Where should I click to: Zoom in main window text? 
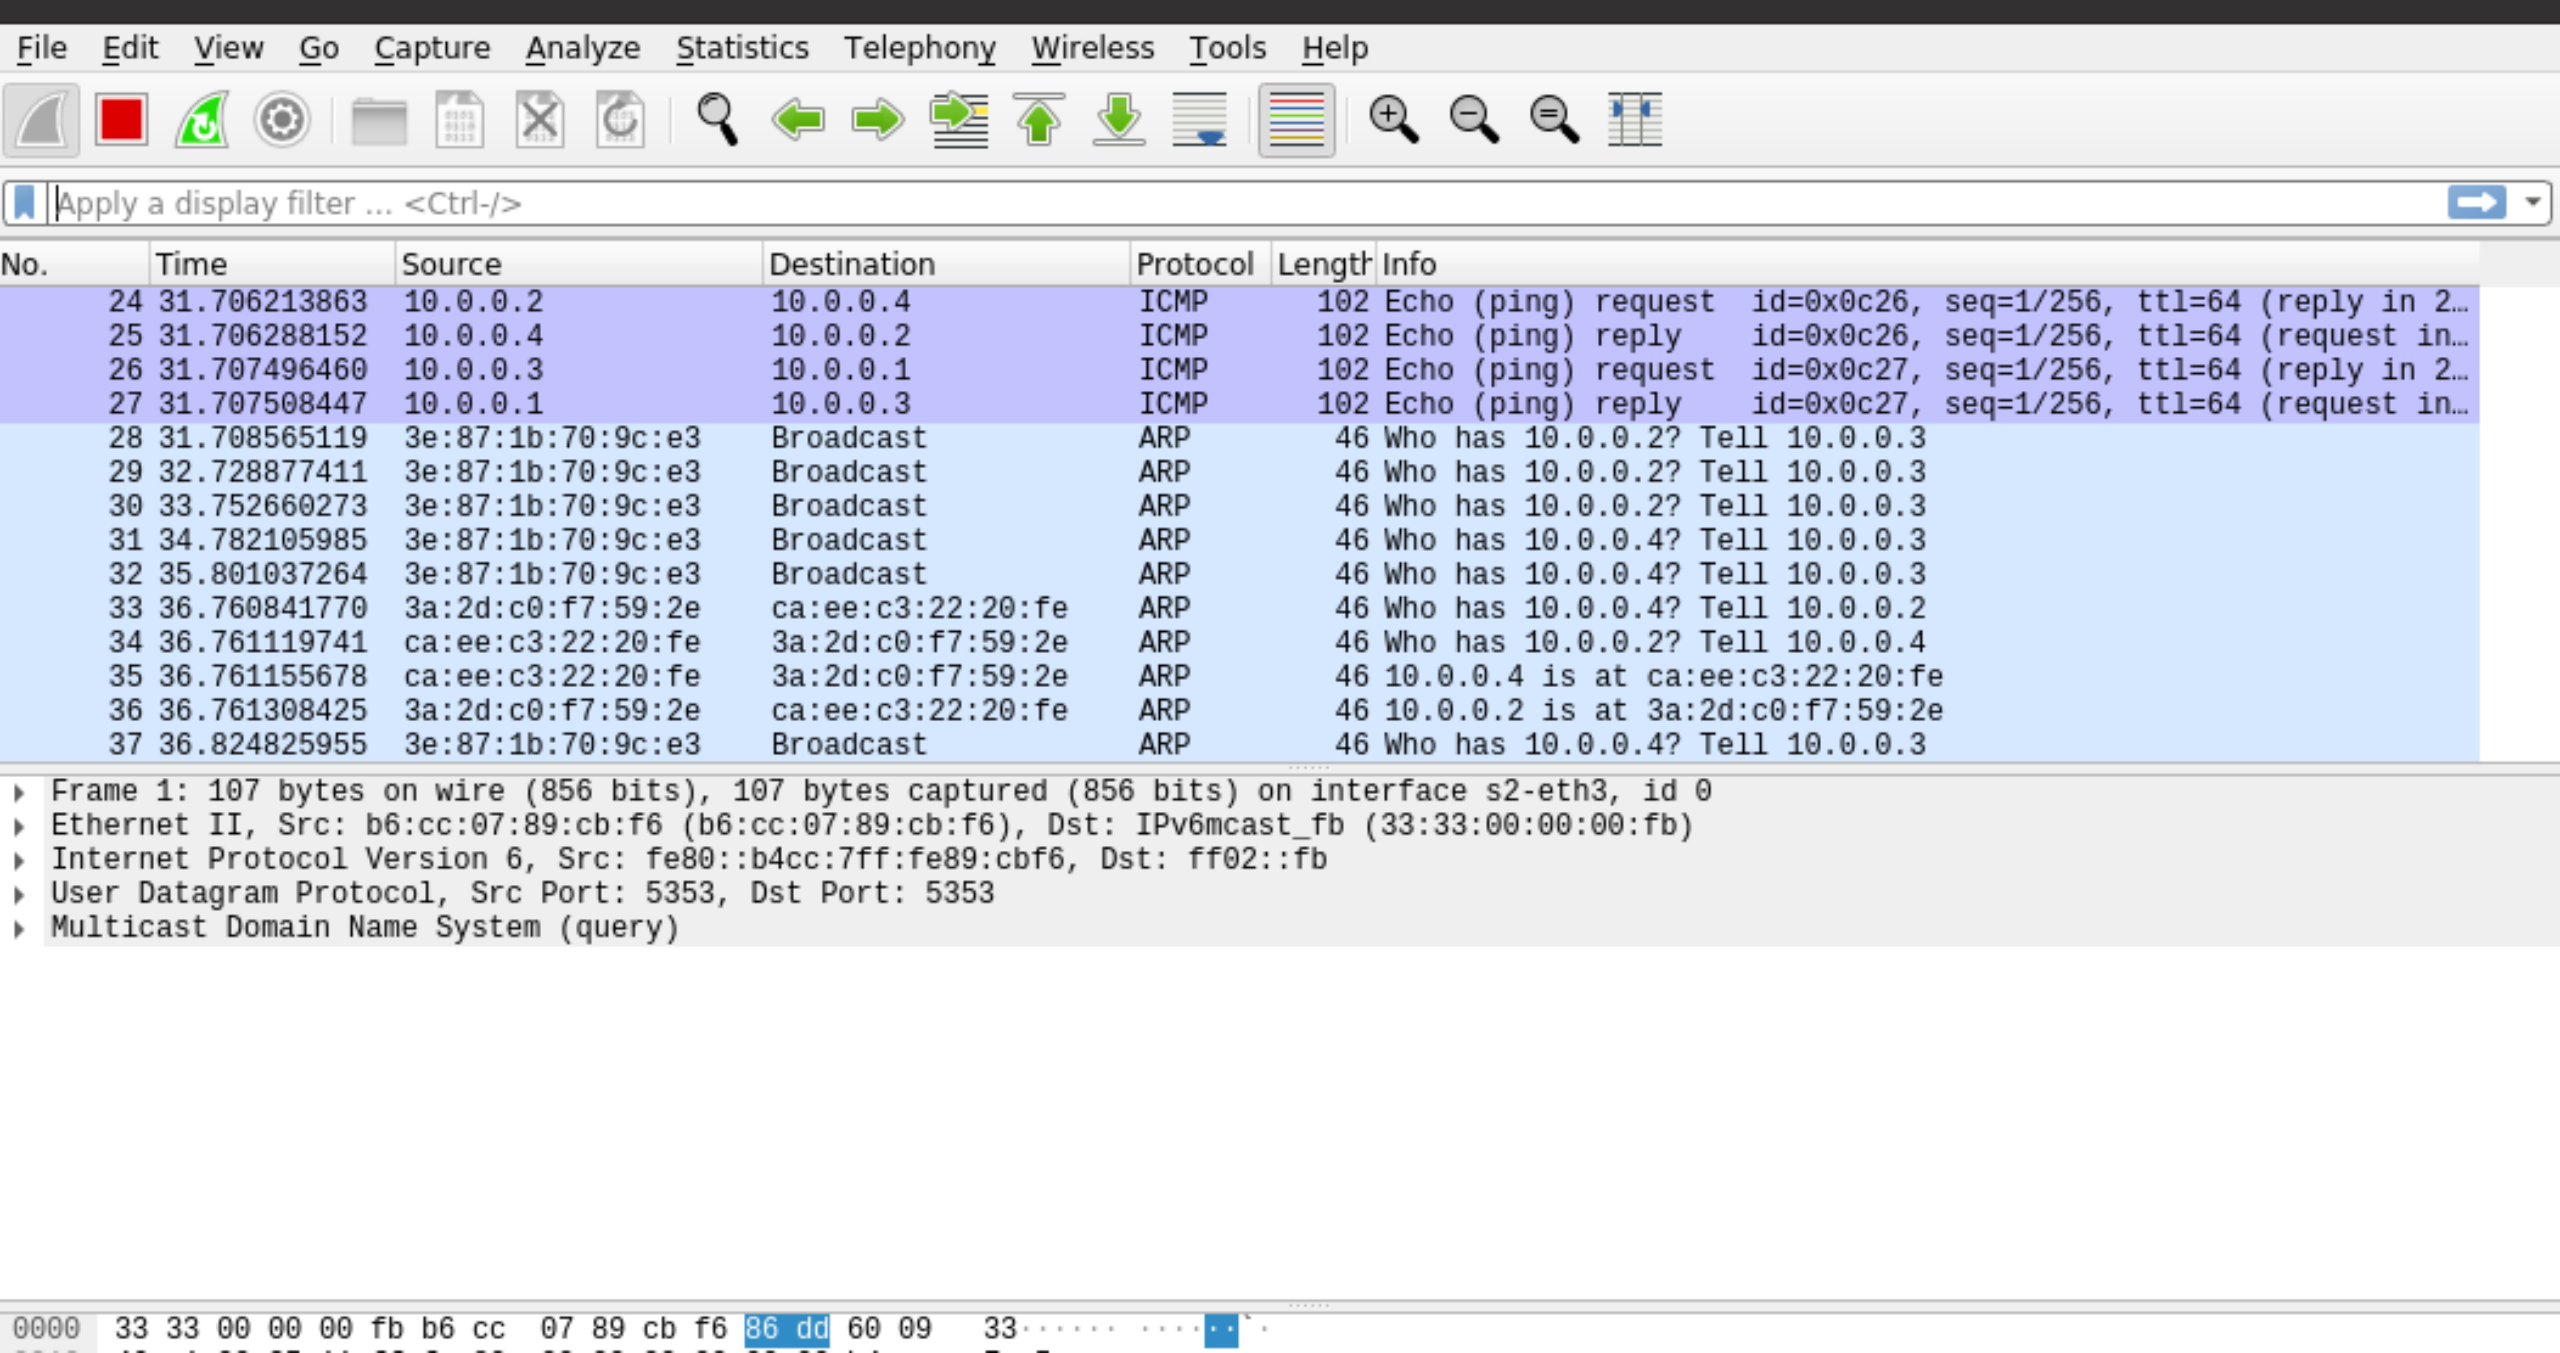pos(1393,120)
